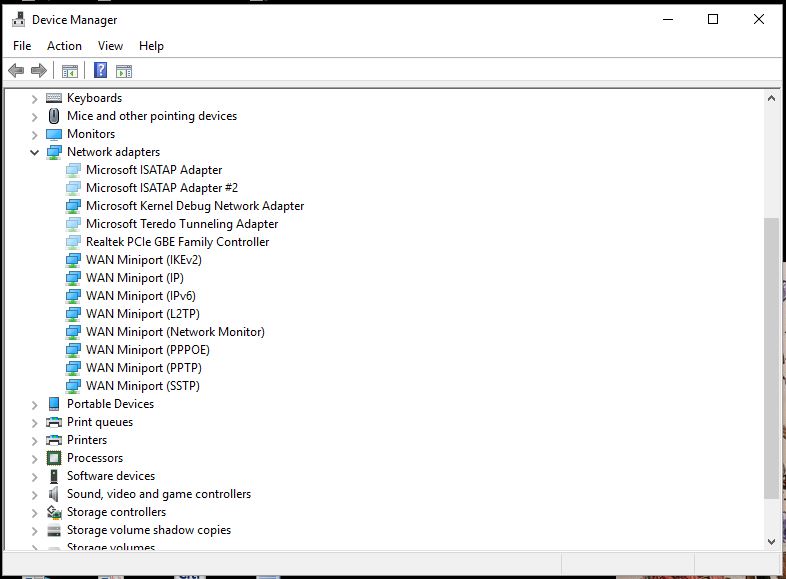The image size is (786, 579).
Task: Expand the Processors category
Action: (x=34, y=459)
